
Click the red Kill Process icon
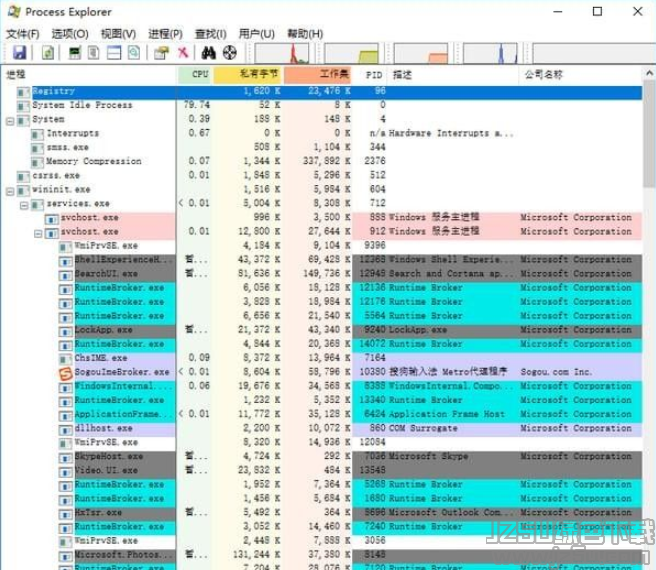183,53
